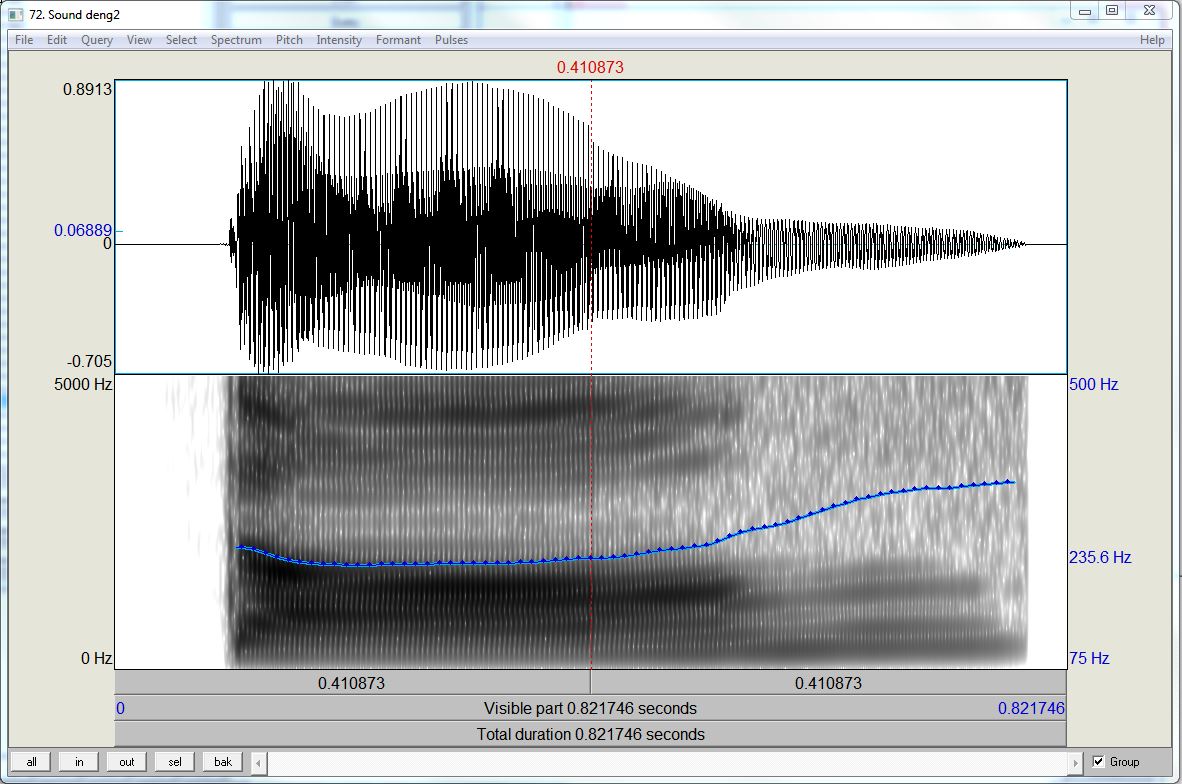Click the Praat window icon in title bar
The height and width of the screenshot is (784, 1182).
click(16, 14)
